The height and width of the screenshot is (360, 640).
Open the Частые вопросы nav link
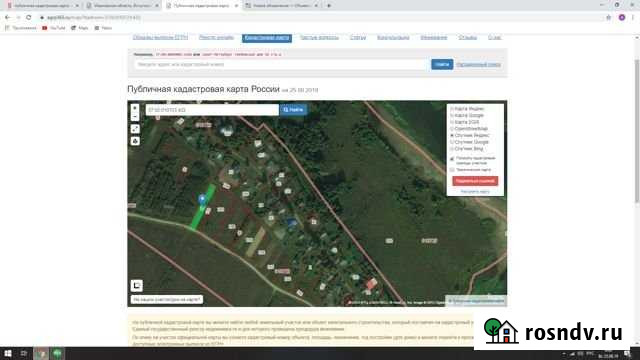click(x=319, y=38)
